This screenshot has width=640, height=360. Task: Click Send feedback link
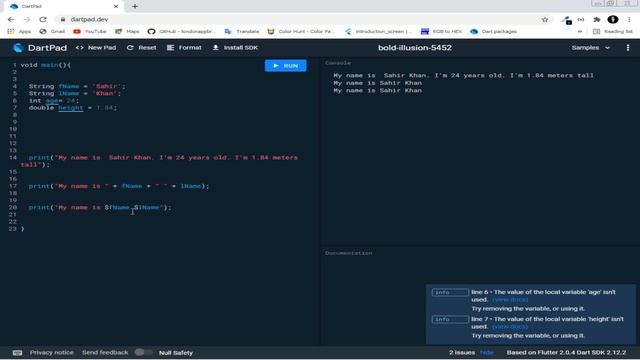click(x=105, y=352)
